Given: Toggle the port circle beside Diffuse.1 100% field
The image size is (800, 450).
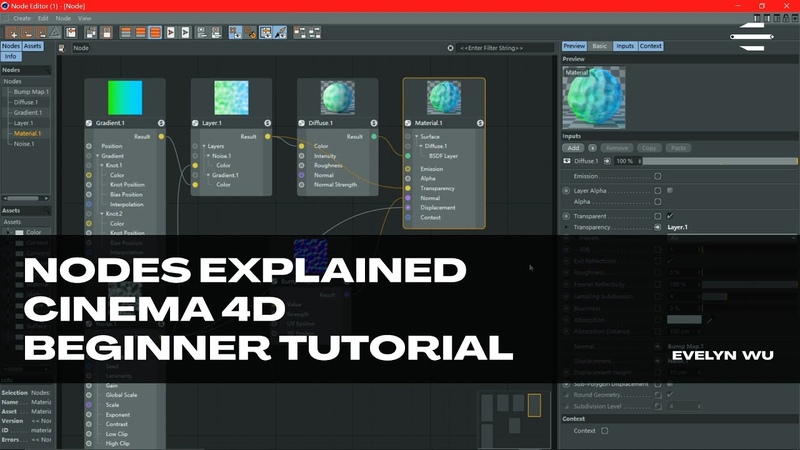Looking at the screenshot, I should [x=607, y=161].
